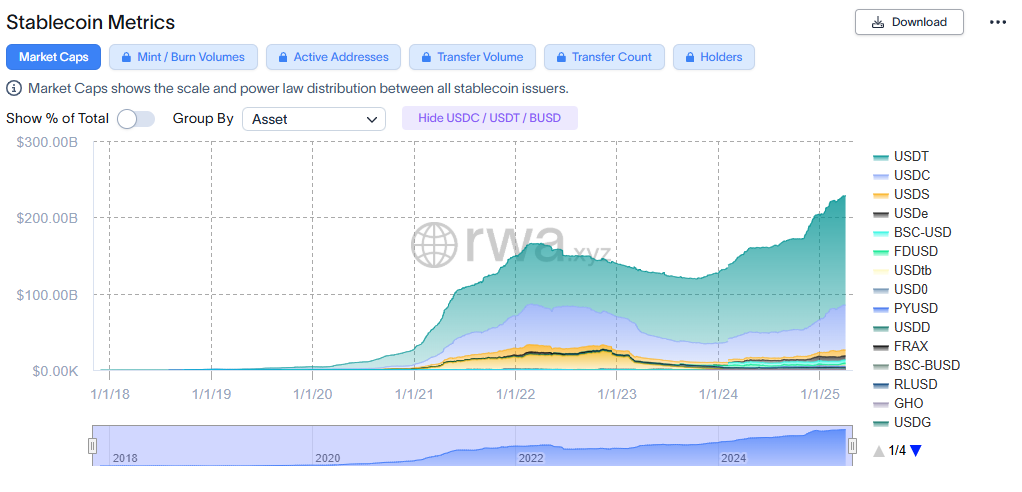1022x492 pixels.
Task: Open the Active Addresses tab
Action: tap(334, 57)
